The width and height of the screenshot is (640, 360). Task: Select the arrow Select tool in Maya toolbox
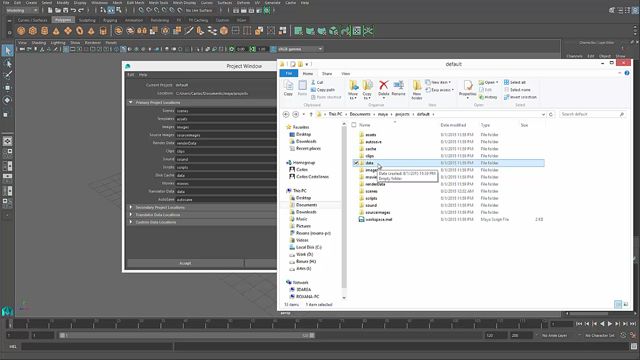(7, 51)
